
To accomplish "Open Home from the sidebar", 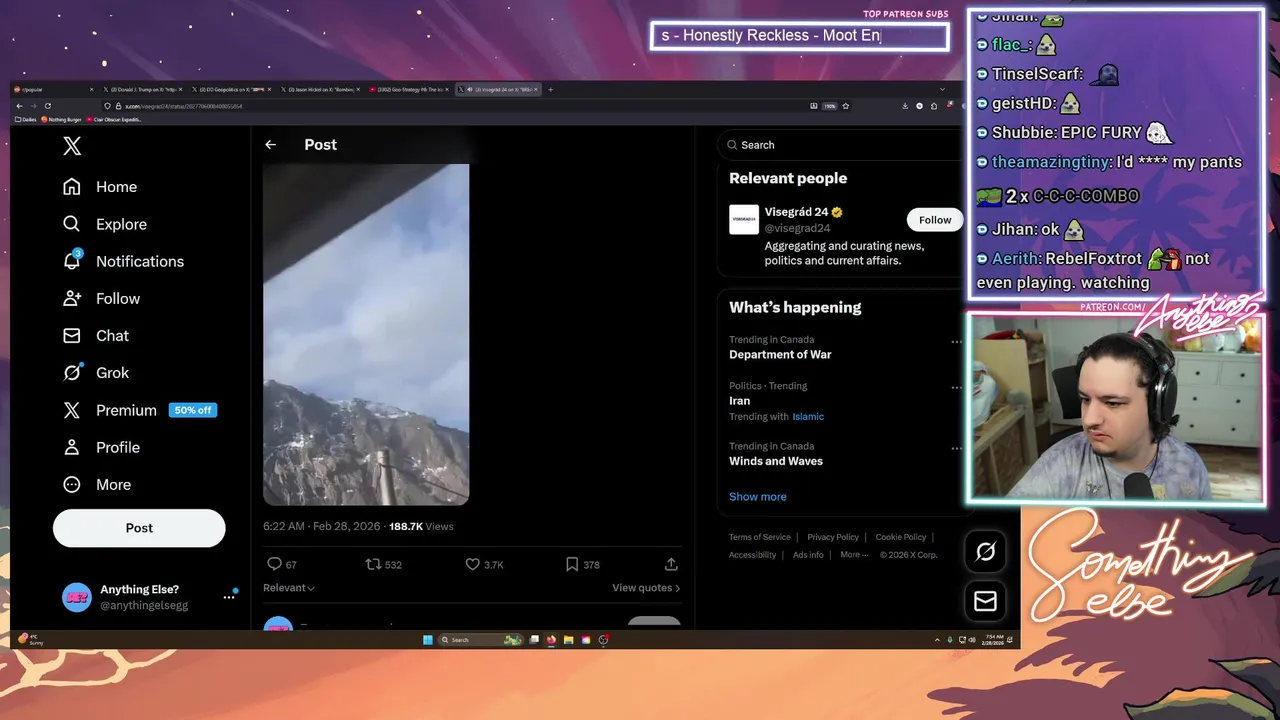I will [99, 187].
